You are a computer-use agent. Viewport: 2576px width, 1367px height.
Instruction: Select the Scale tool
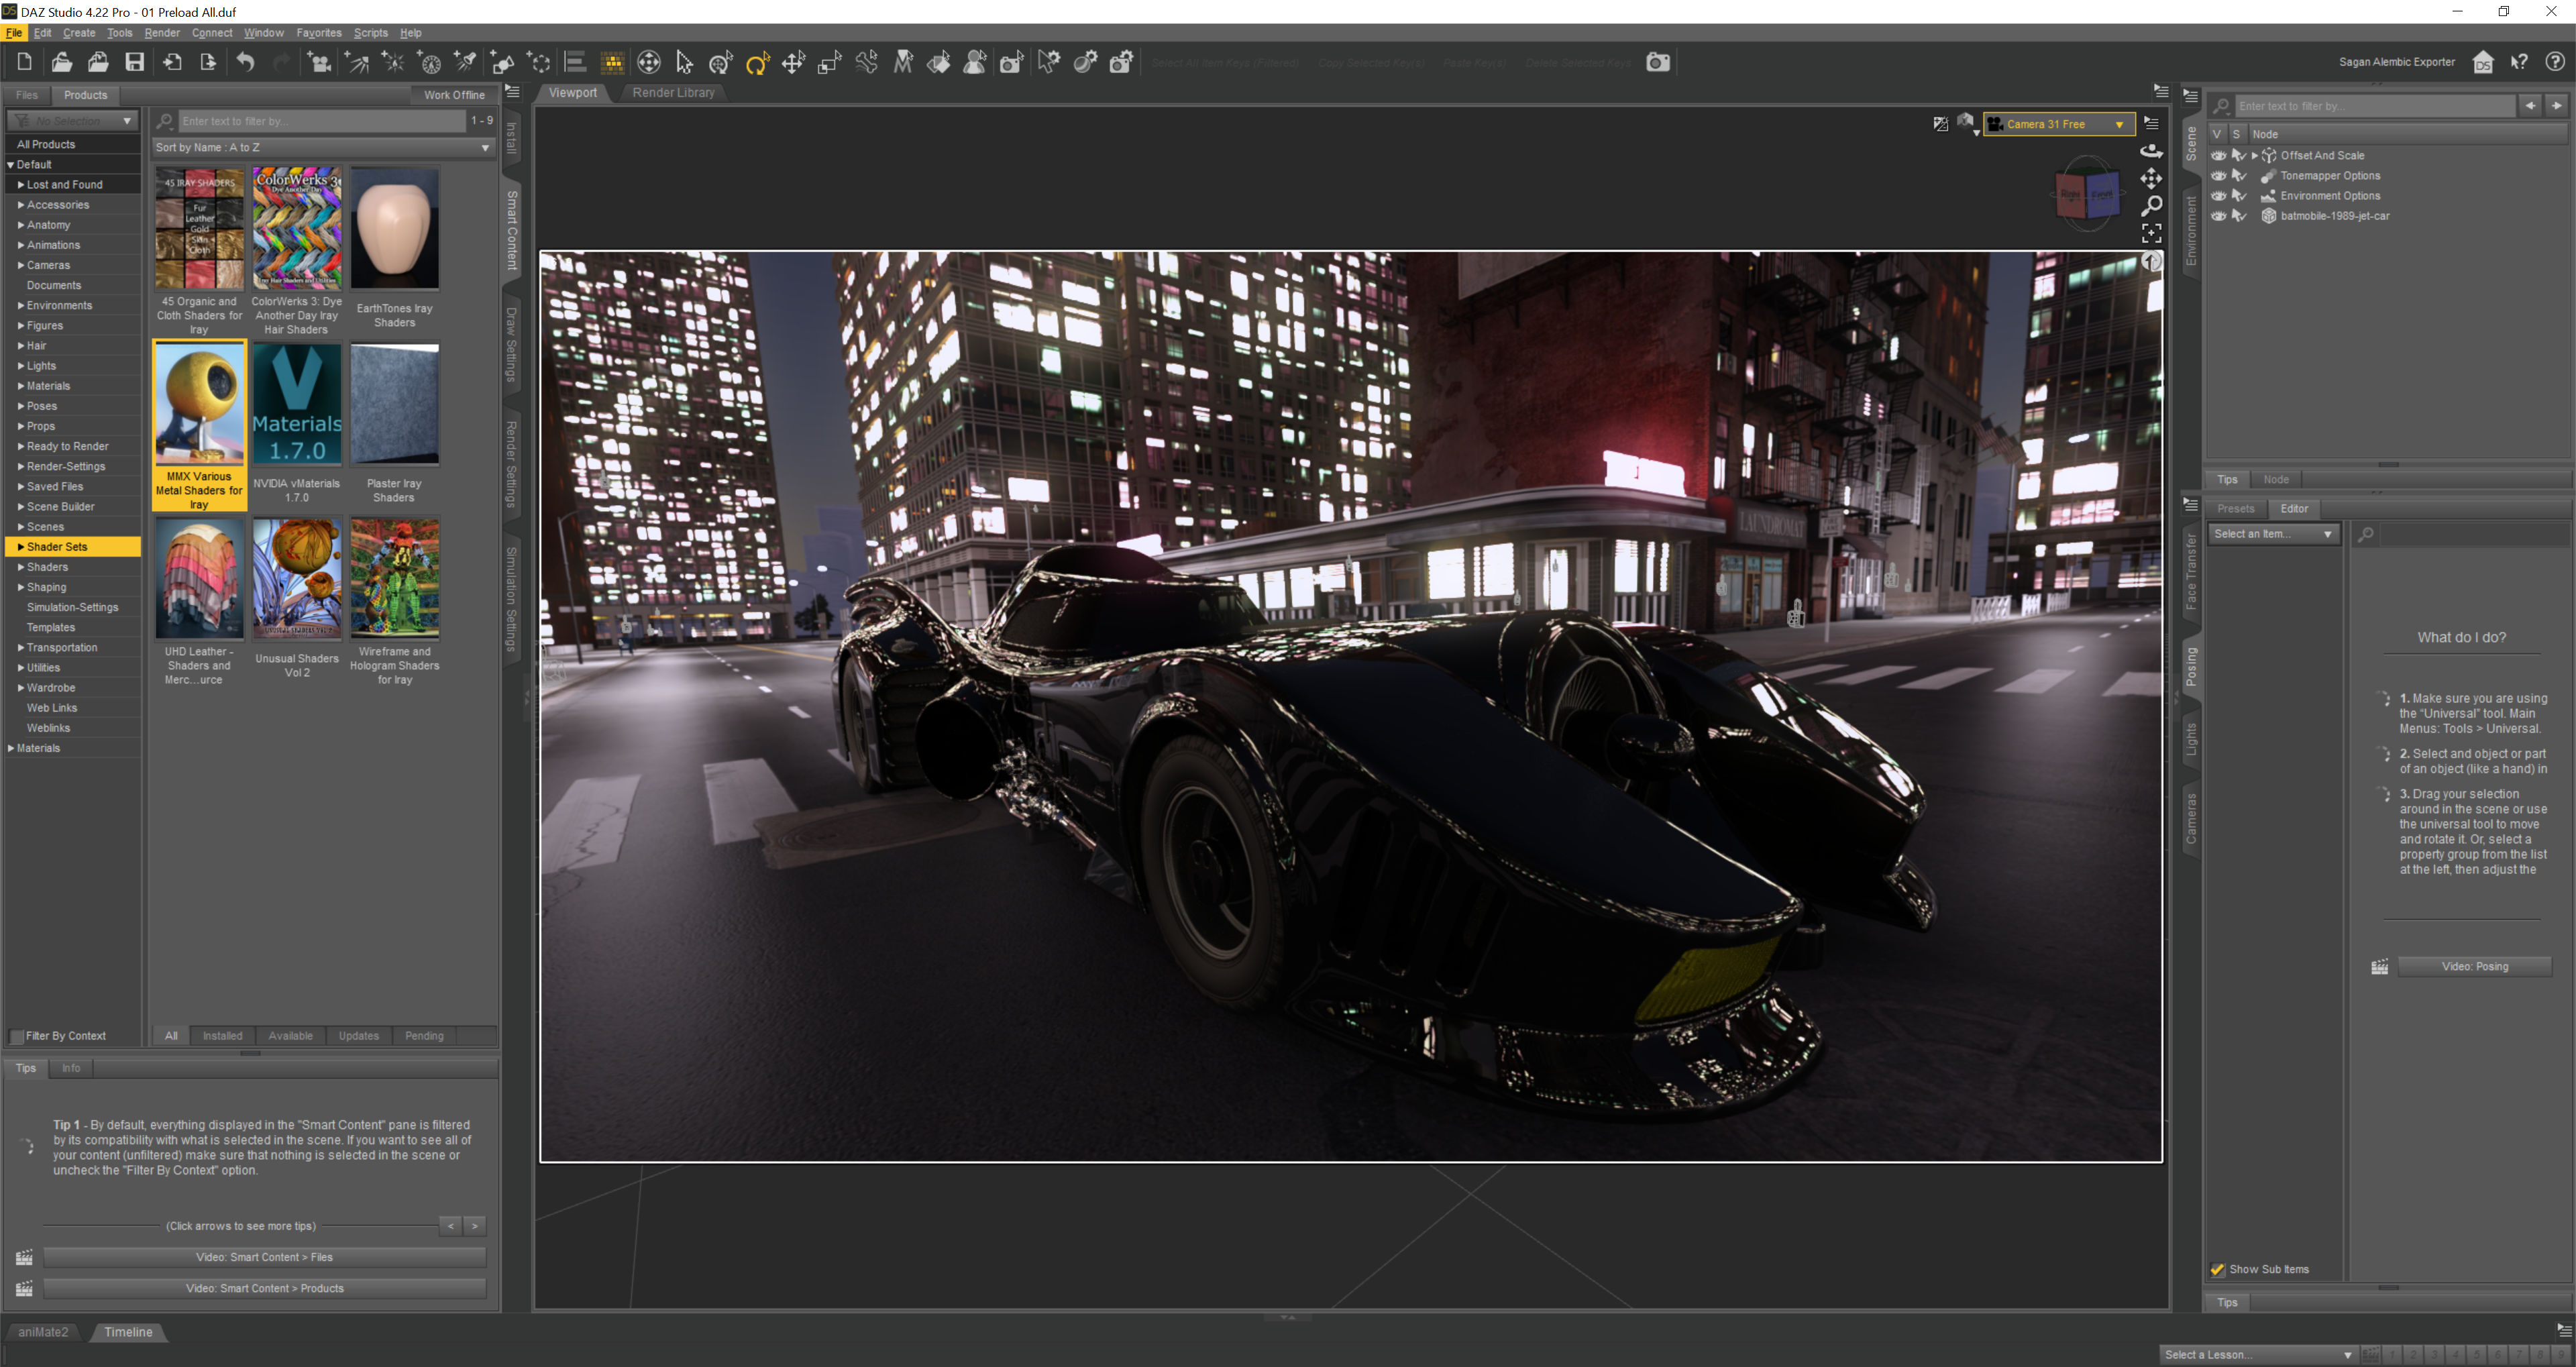tap(829, 62)
